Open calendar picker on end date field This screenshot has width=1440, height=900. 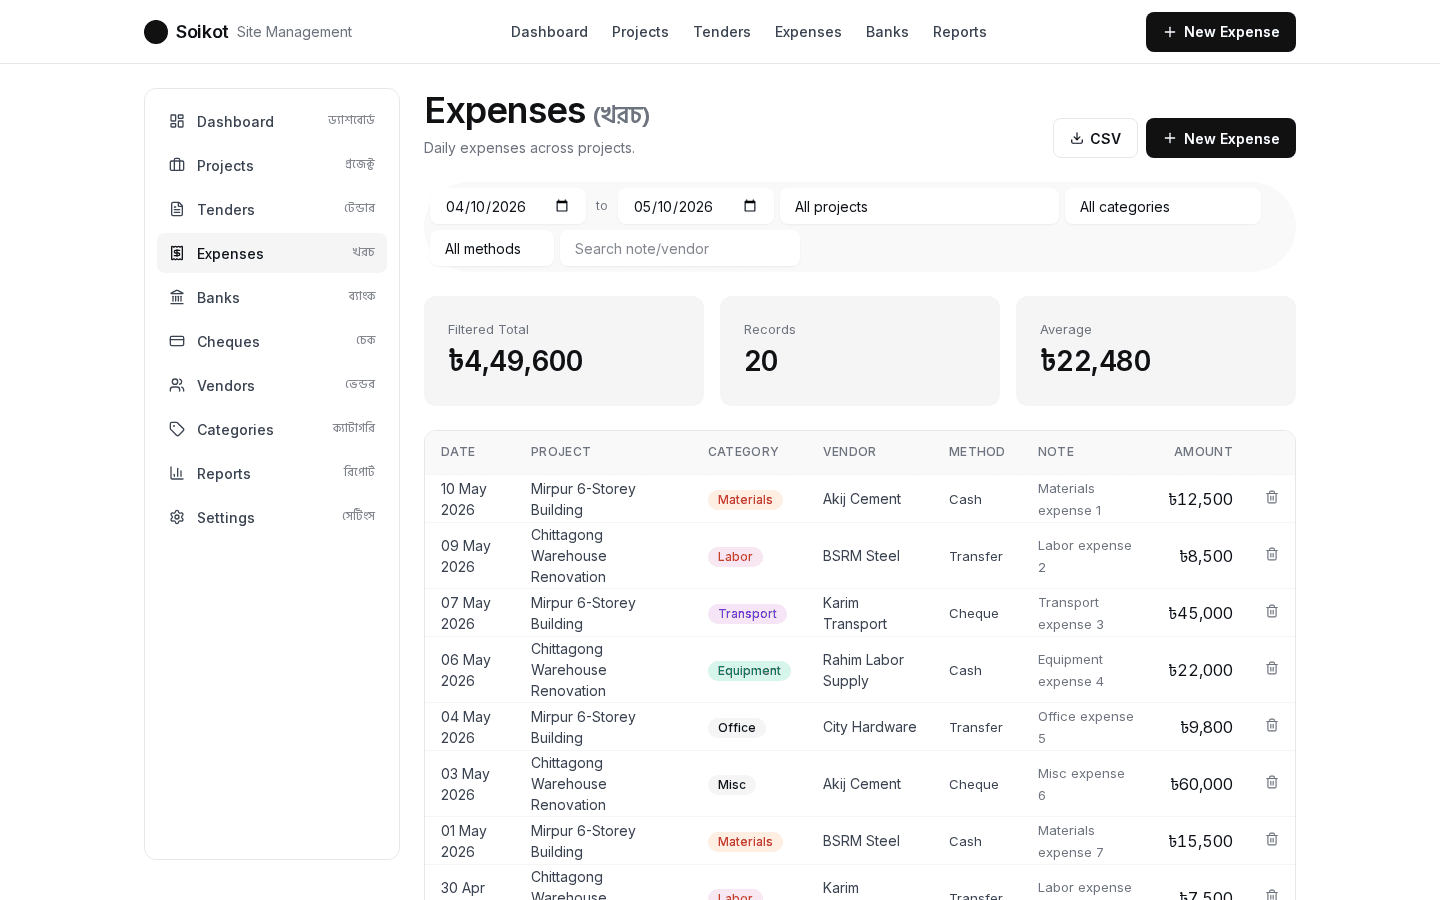[750, 206]
